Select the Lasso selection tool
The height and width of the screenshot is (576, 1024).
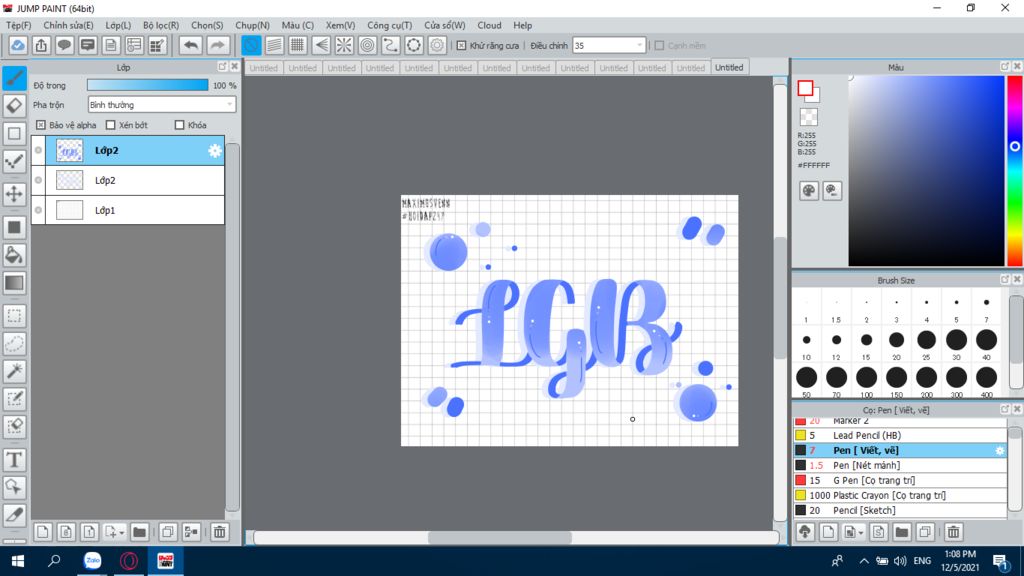(x=14, y=344)
